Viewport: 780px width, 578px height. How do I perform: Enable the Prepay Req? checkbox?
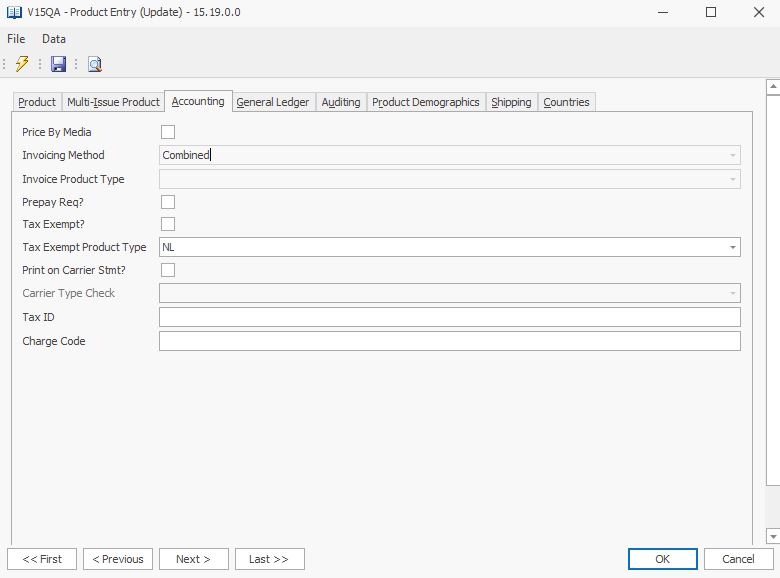pyautogui.click(x=168, y=202)
